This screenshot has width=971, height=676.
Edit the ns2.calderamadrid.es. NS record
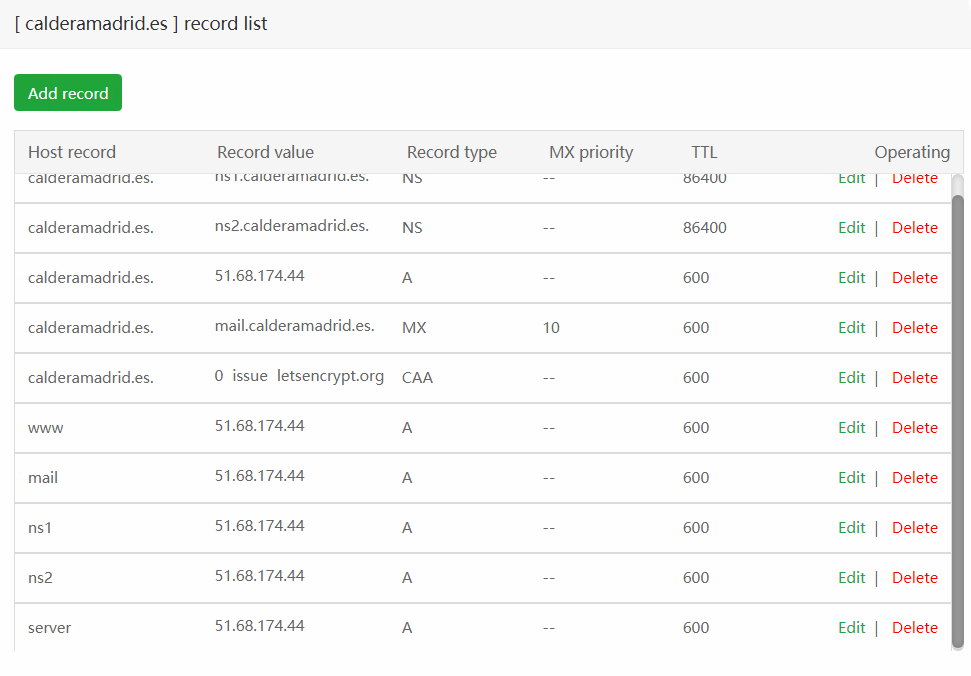851,228
